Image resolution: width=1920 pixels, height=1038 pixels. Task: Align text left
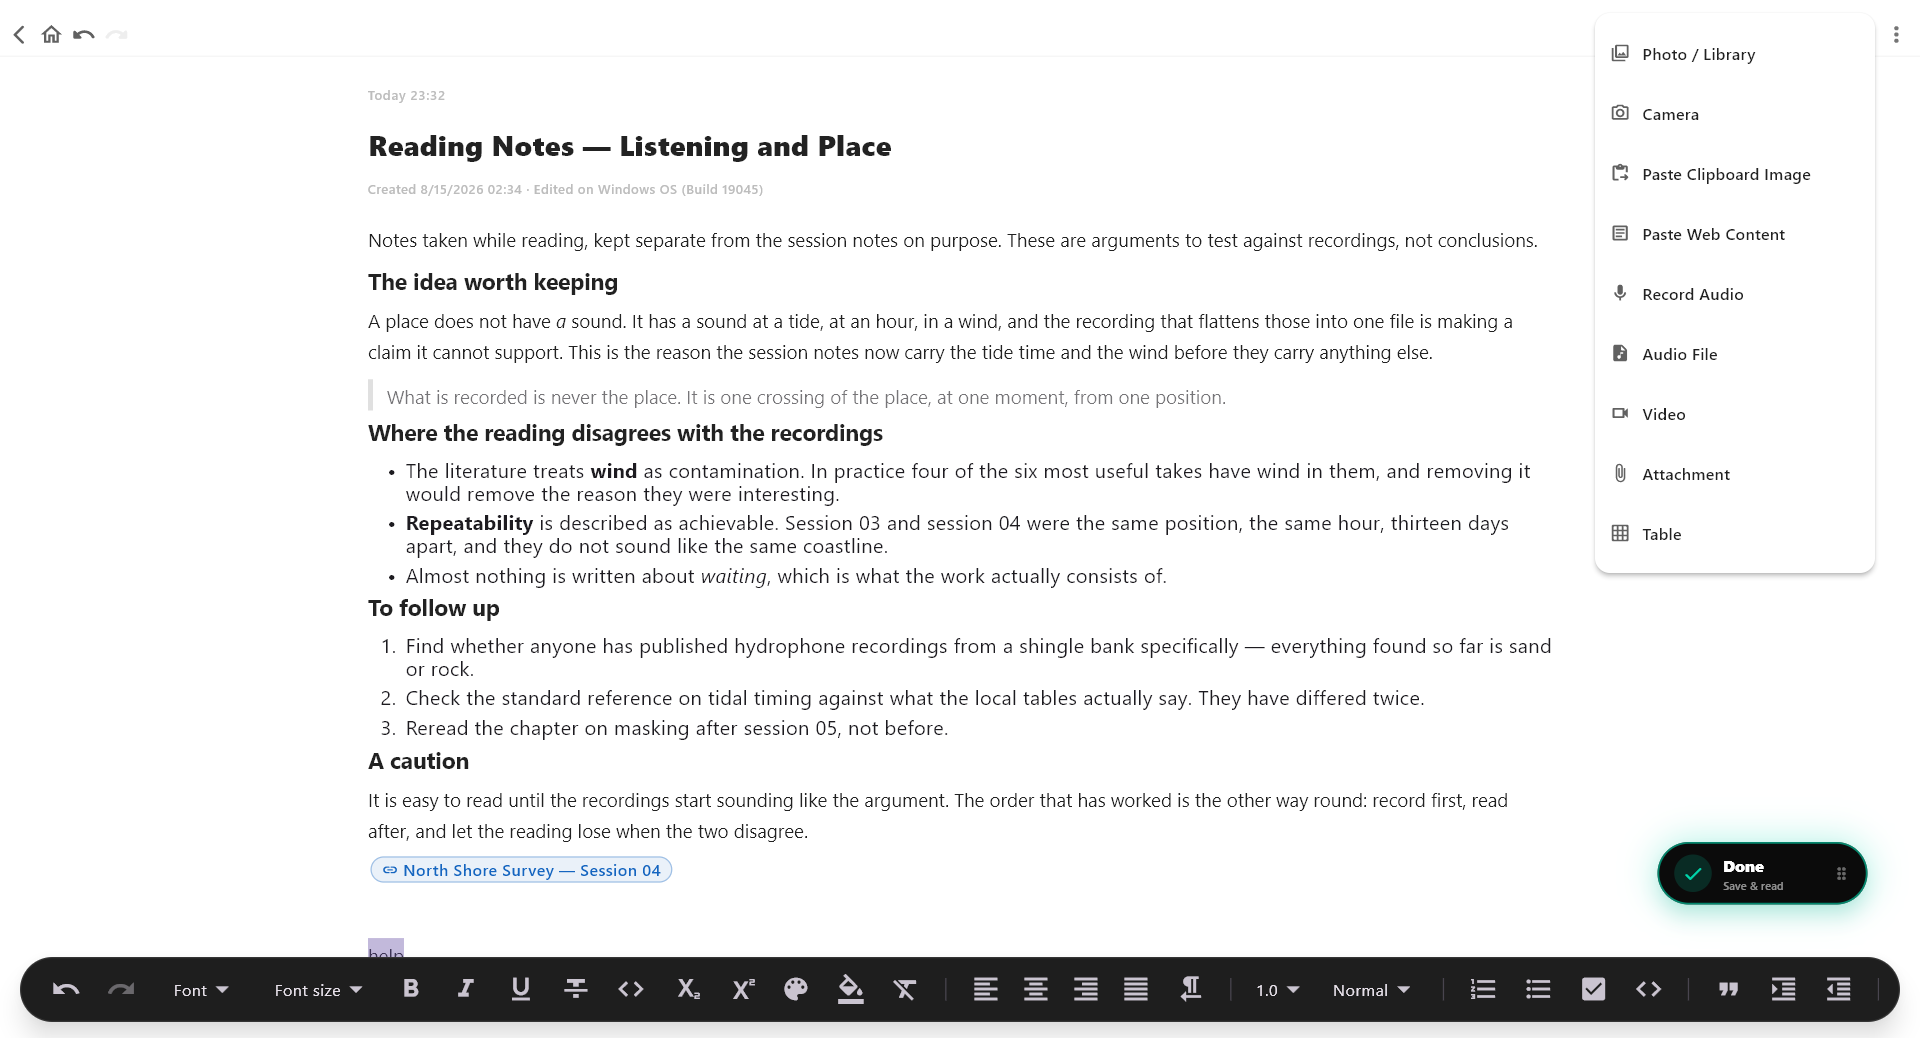click(x=985, y=989)
